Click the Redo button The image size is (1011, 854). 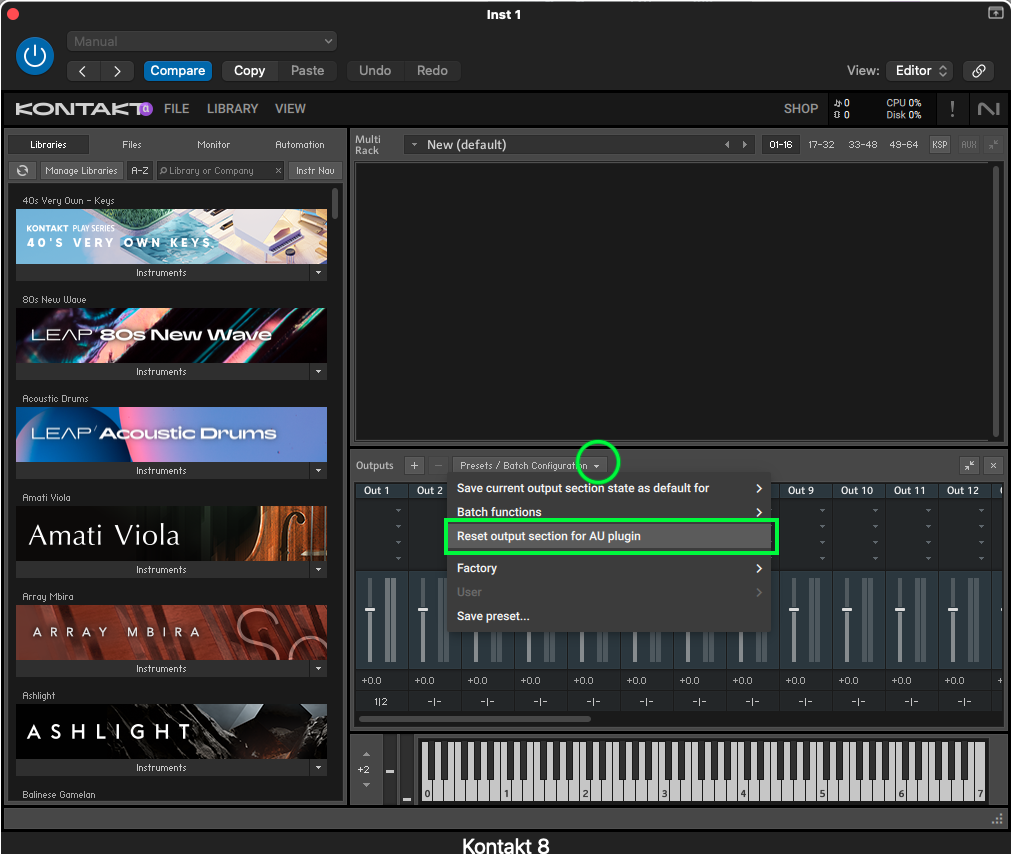tap(432, 71)
